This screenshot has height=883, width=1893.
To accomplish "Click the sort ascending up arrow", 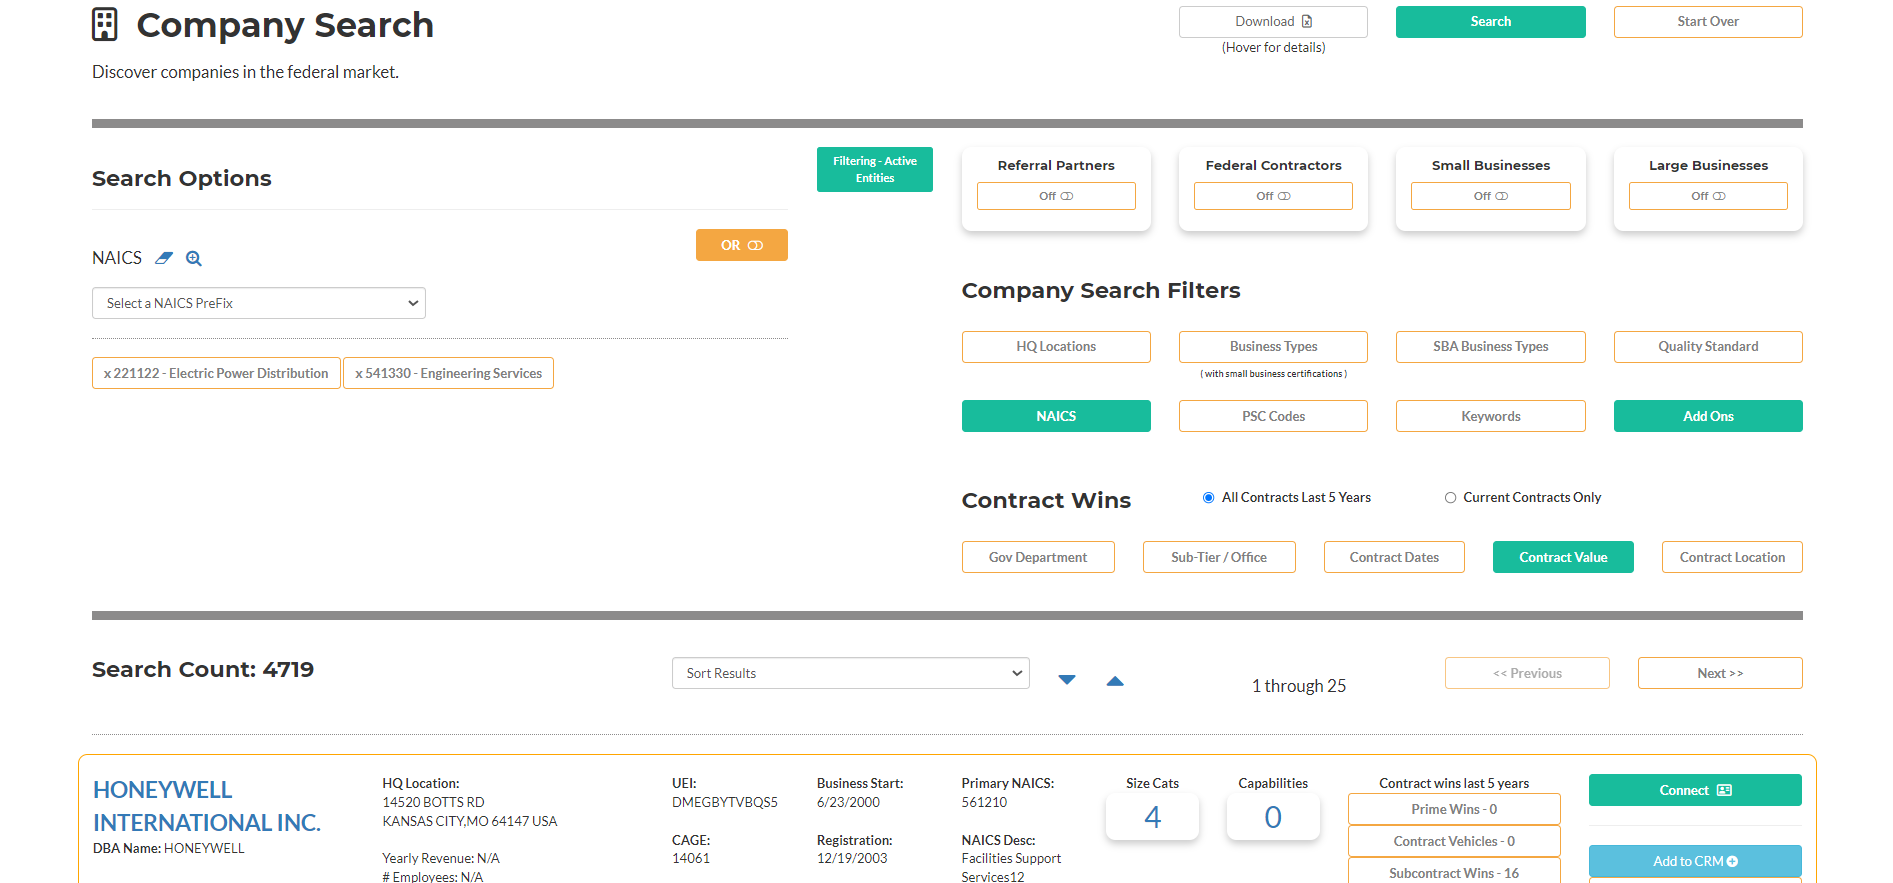I will pos(1115,681).
